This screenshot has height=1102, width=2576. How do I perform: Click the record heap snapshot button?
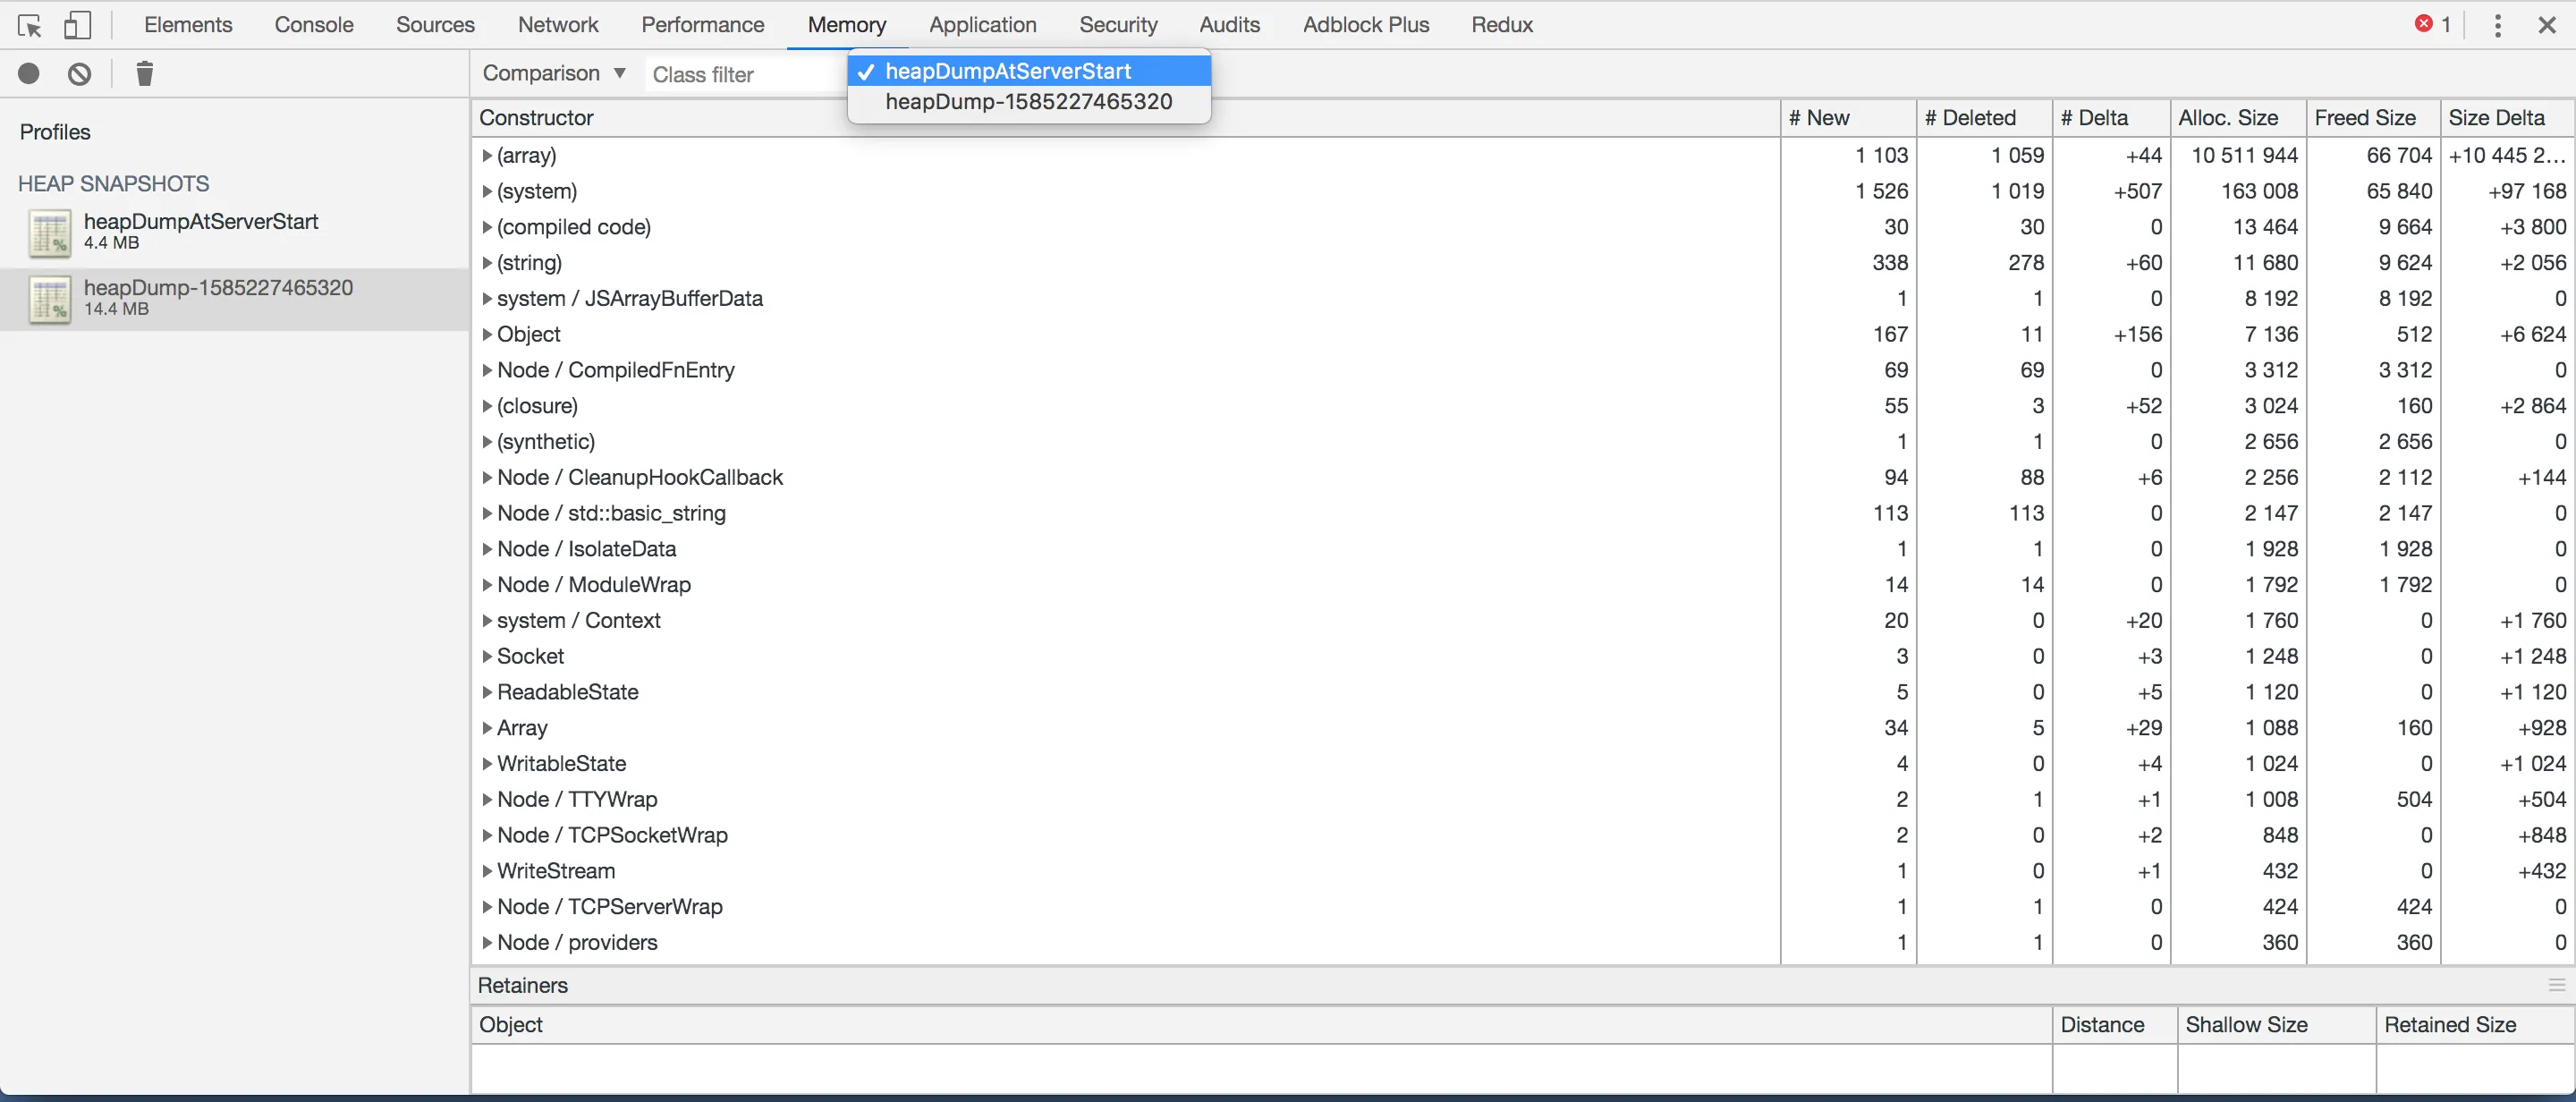29,74
